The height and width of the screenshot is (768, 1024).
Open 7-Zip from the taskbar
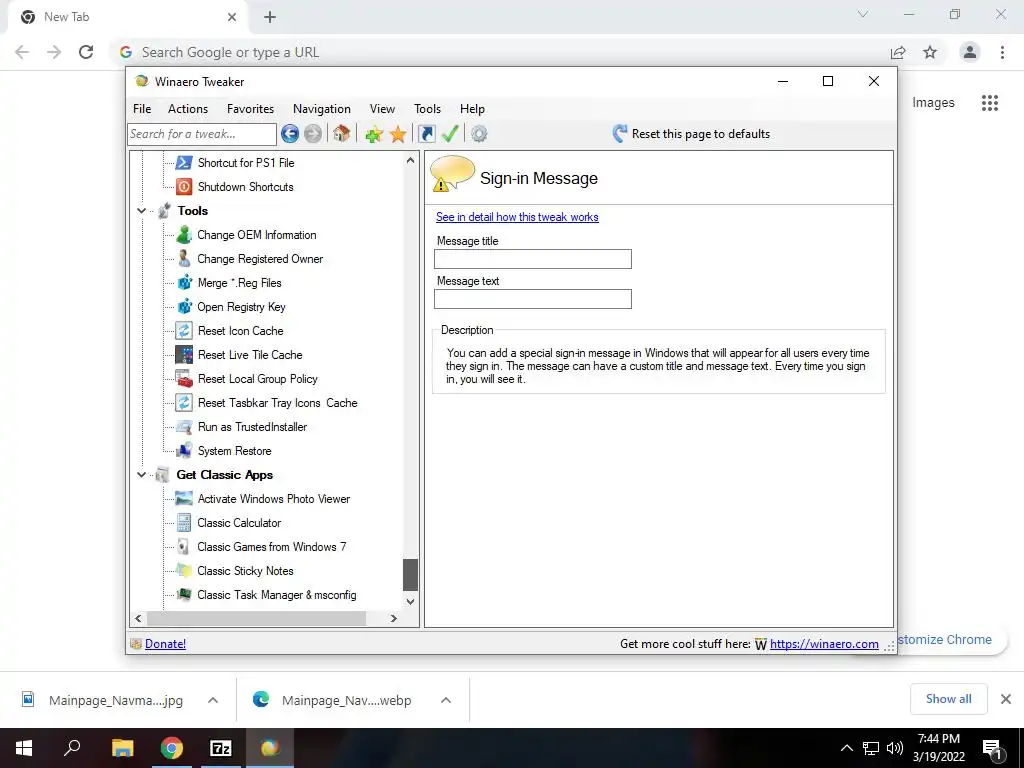[221, 748]
